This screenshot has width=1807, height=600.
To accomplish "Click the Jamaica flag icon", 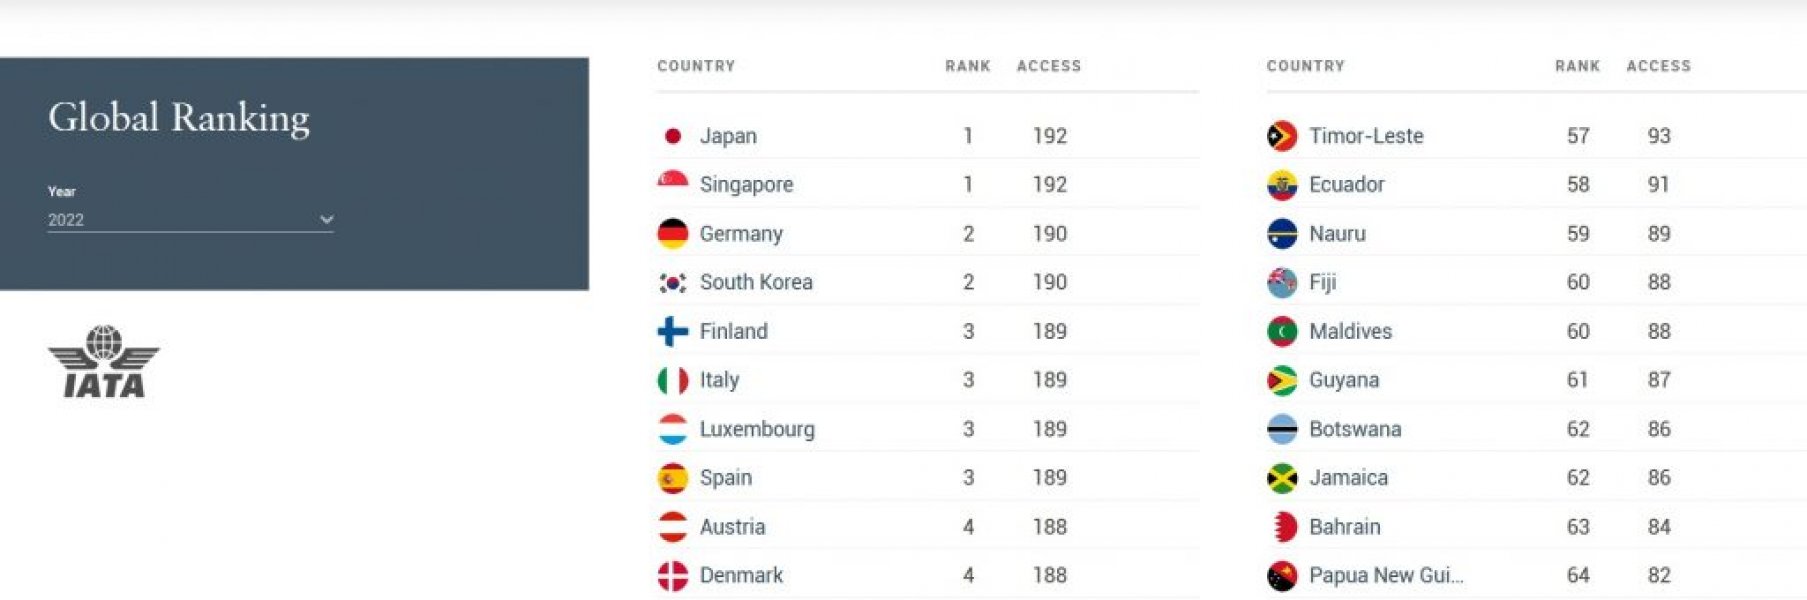I will pos(1282,478).
